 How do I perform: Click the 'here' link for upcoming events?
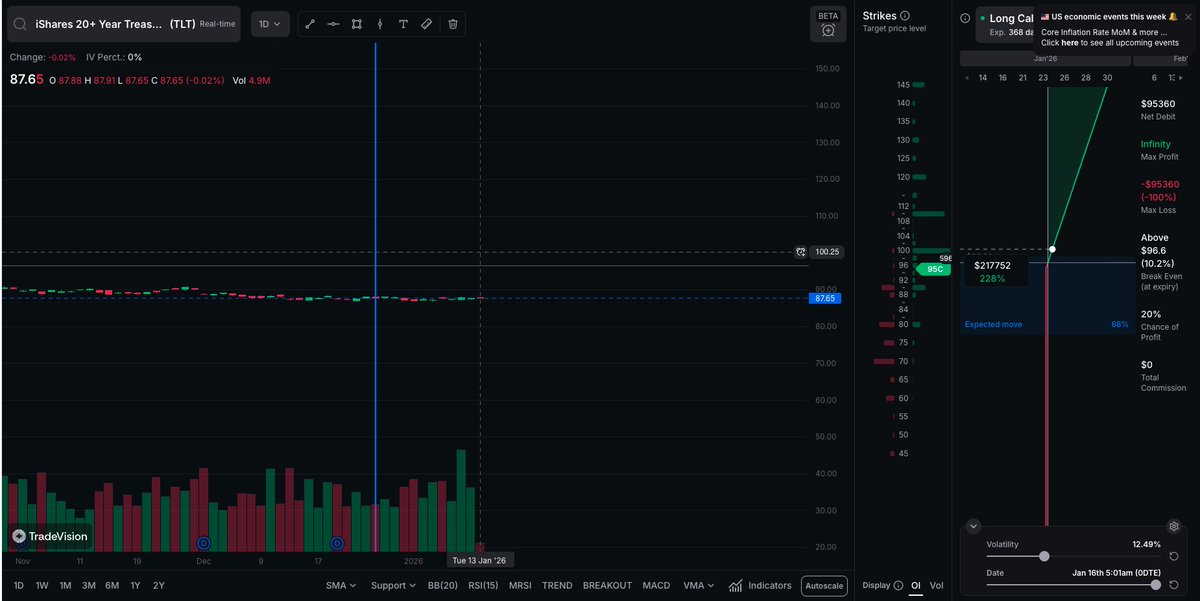coord(1069,43)
